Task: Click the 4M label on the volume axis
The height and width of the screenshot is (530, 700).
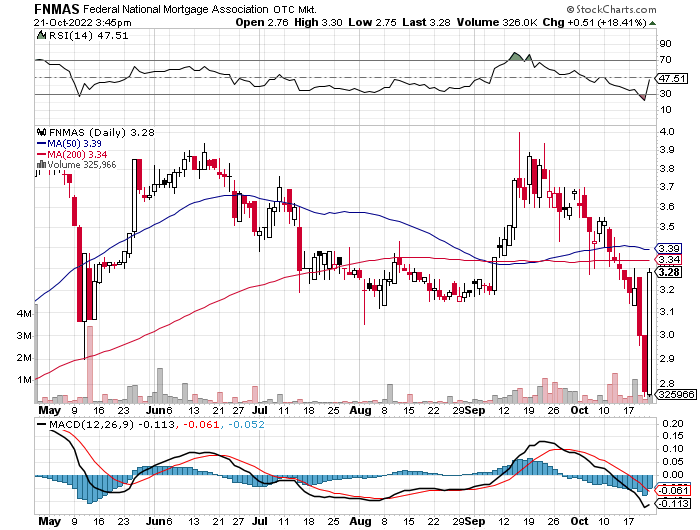Action: pos(24,313)
